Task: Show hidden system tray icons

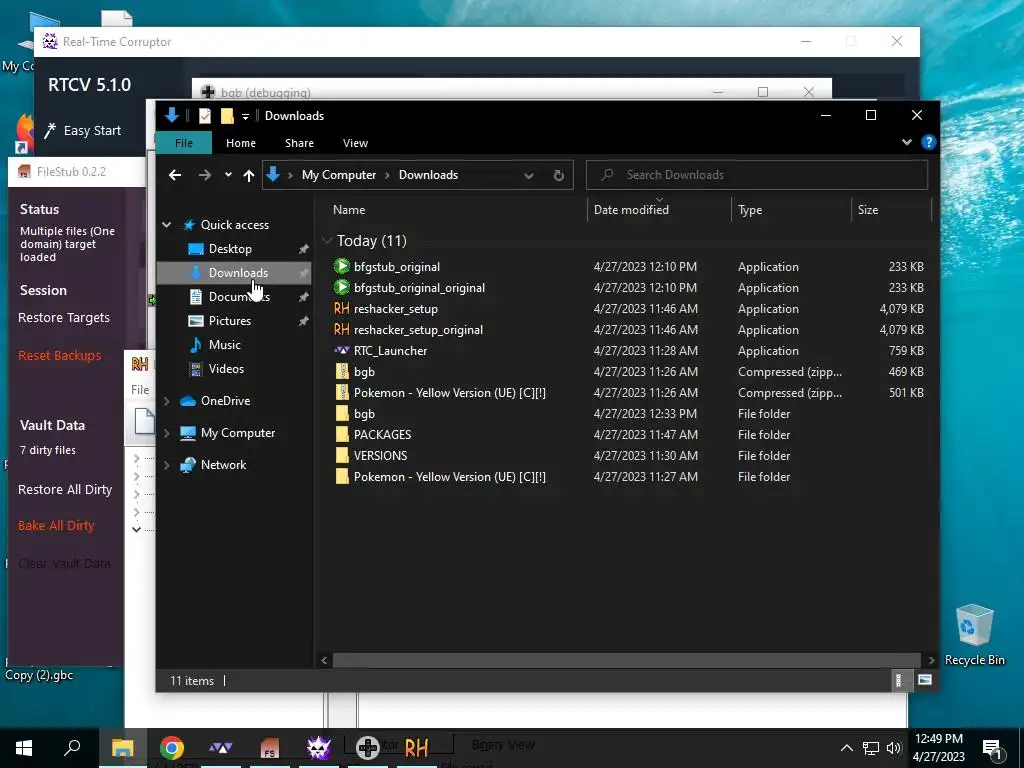Action: [846, 748]
